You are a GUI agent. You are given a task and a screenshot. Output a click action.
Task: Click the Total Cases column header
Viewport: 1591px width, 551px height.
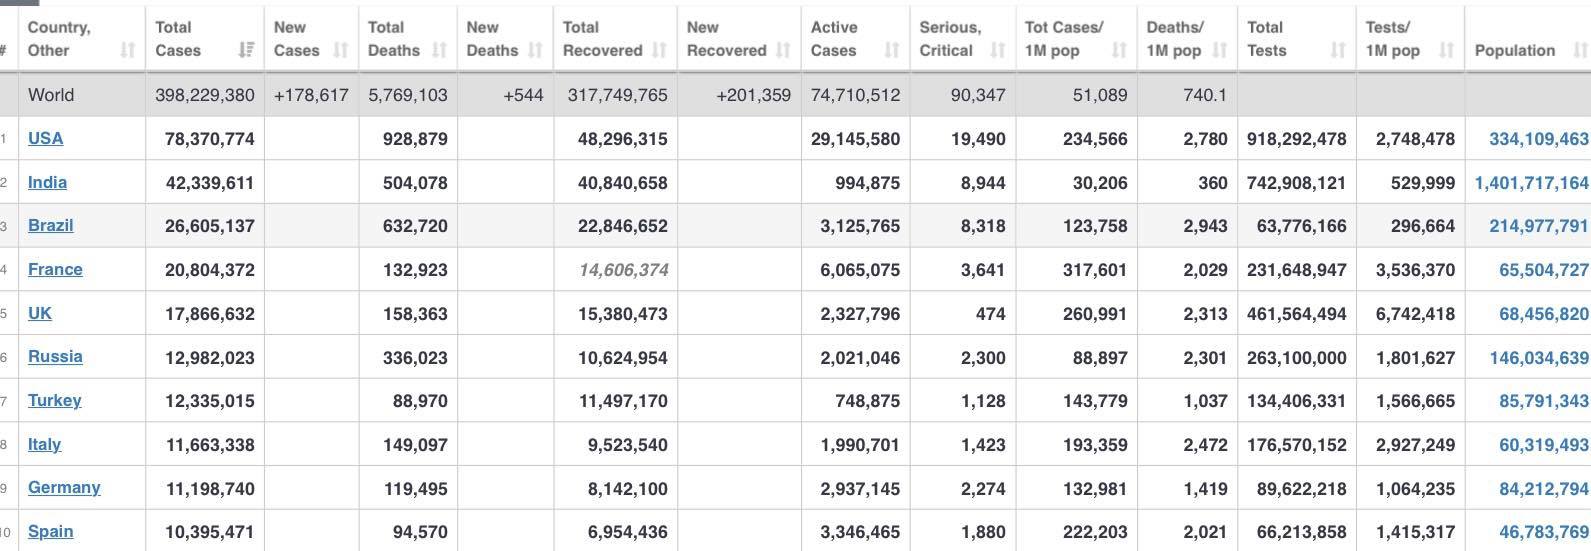click(x=205, y=39)
